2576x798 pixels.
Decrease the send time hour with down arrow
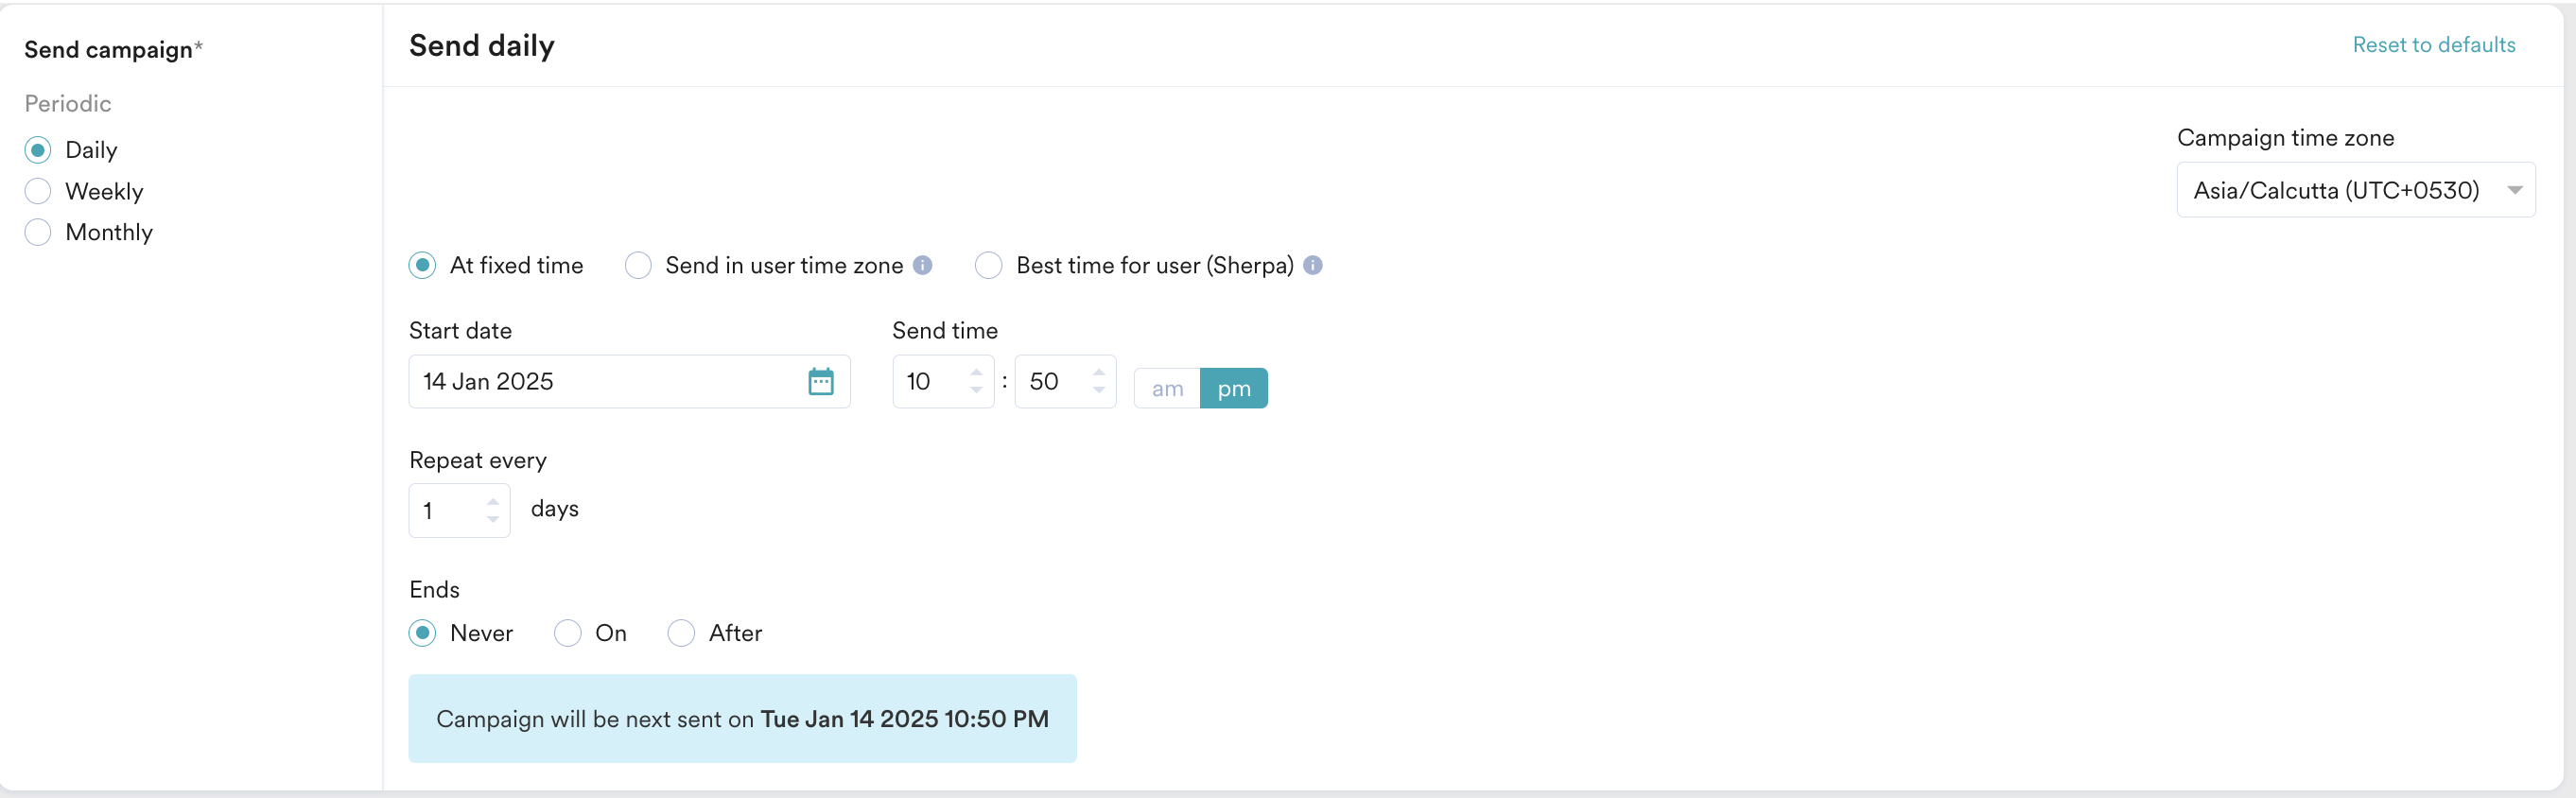(x=976, y=390)
